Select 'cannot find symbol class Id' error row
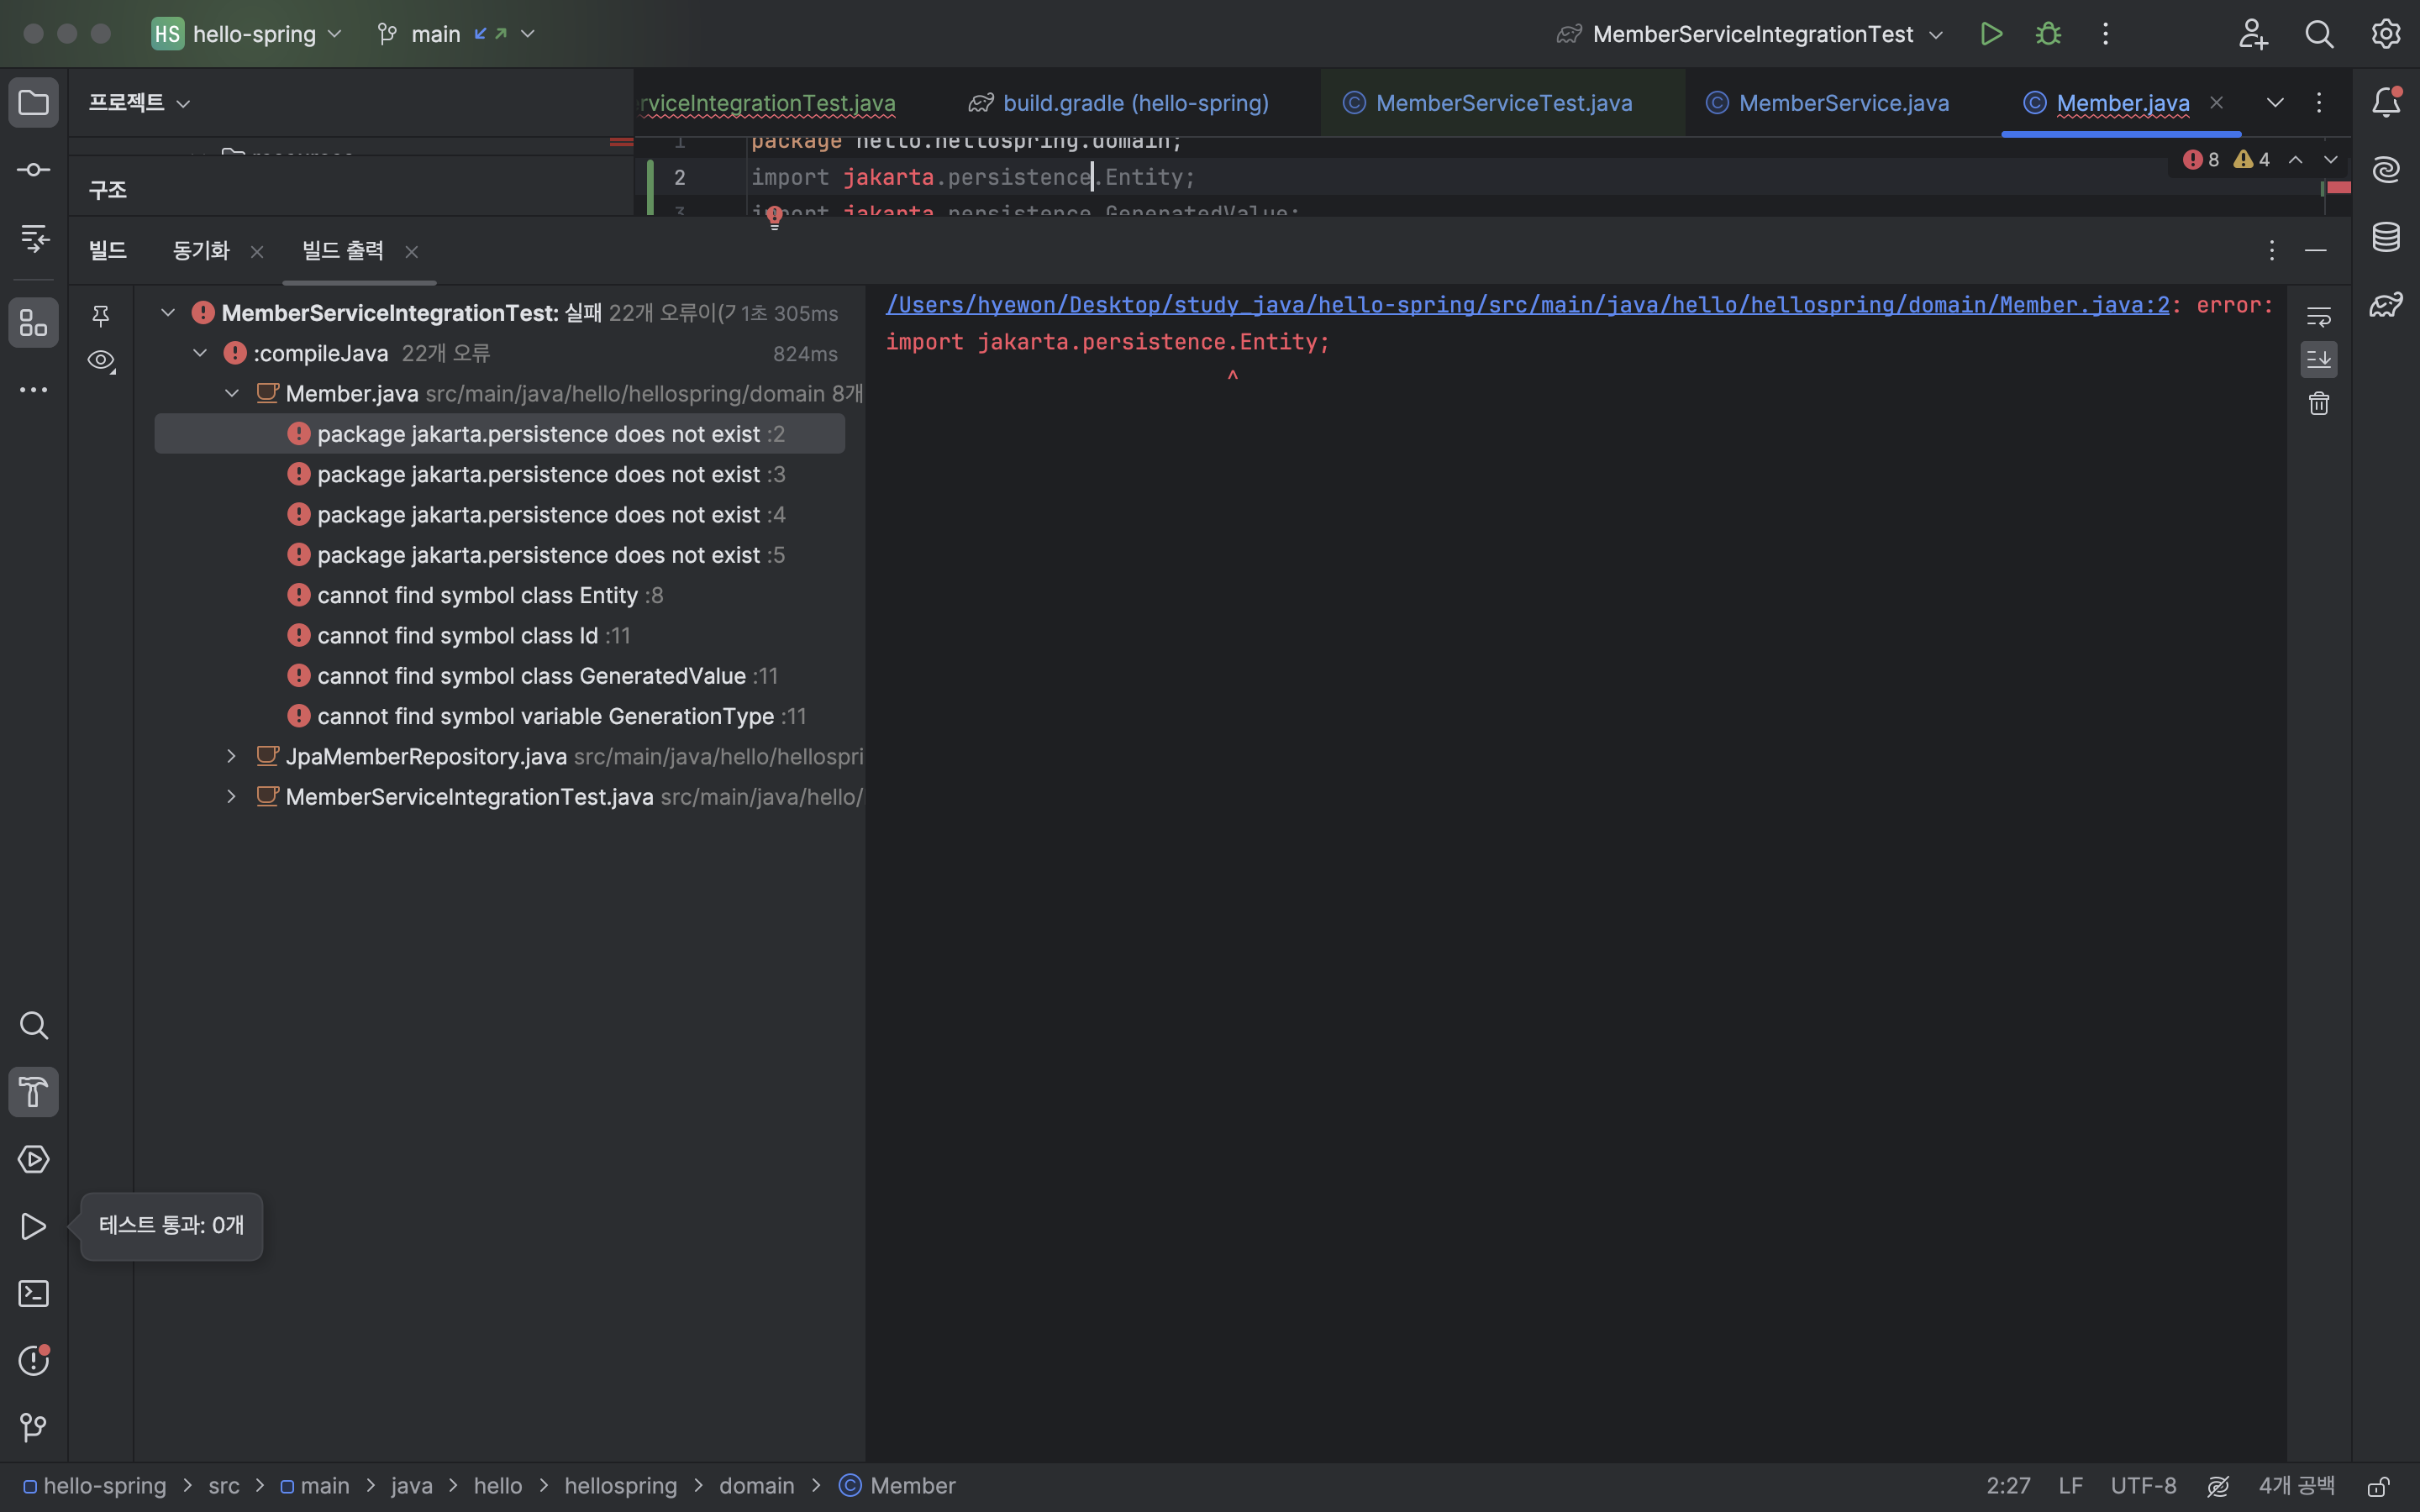Screen dimensions: 2420x1512 point(500,635)
